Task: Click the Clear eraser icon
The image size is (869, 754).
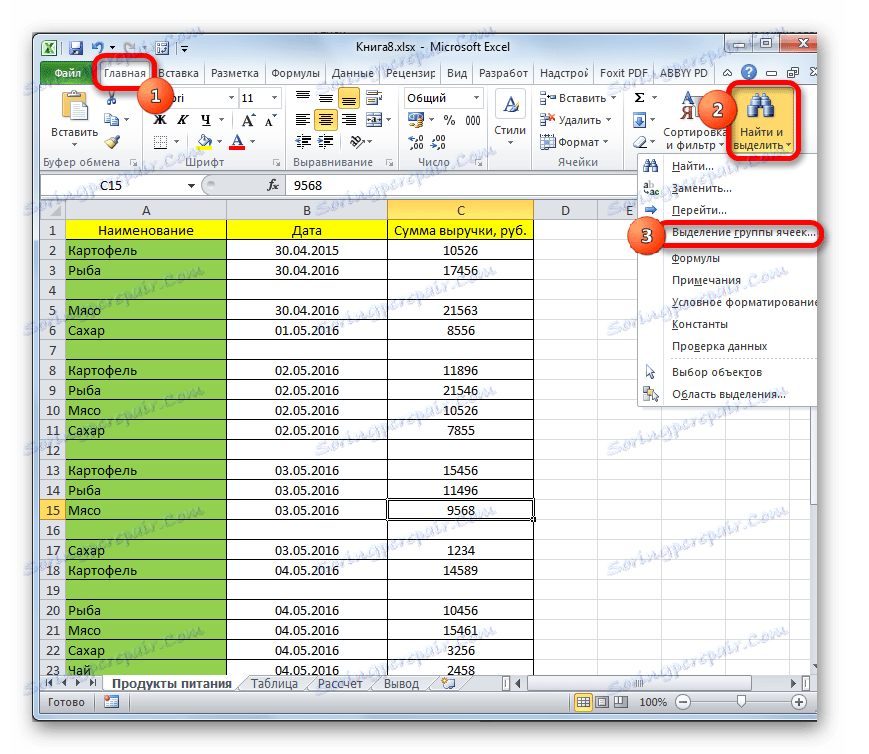Action: (x=640, y=142)
